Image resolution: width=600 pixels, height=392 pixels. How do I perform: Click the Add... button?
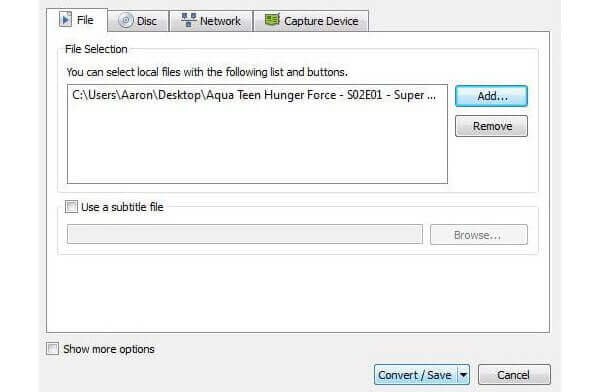(x=491, y=96)
